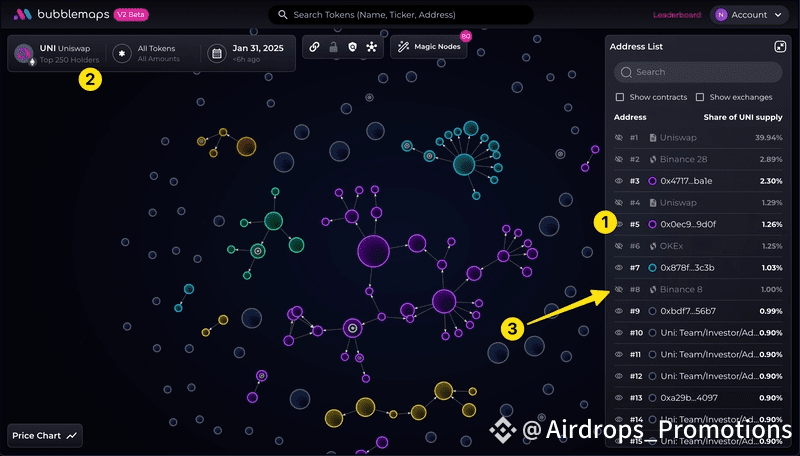Click the exchange icon on OKEx row

(653, 246)
